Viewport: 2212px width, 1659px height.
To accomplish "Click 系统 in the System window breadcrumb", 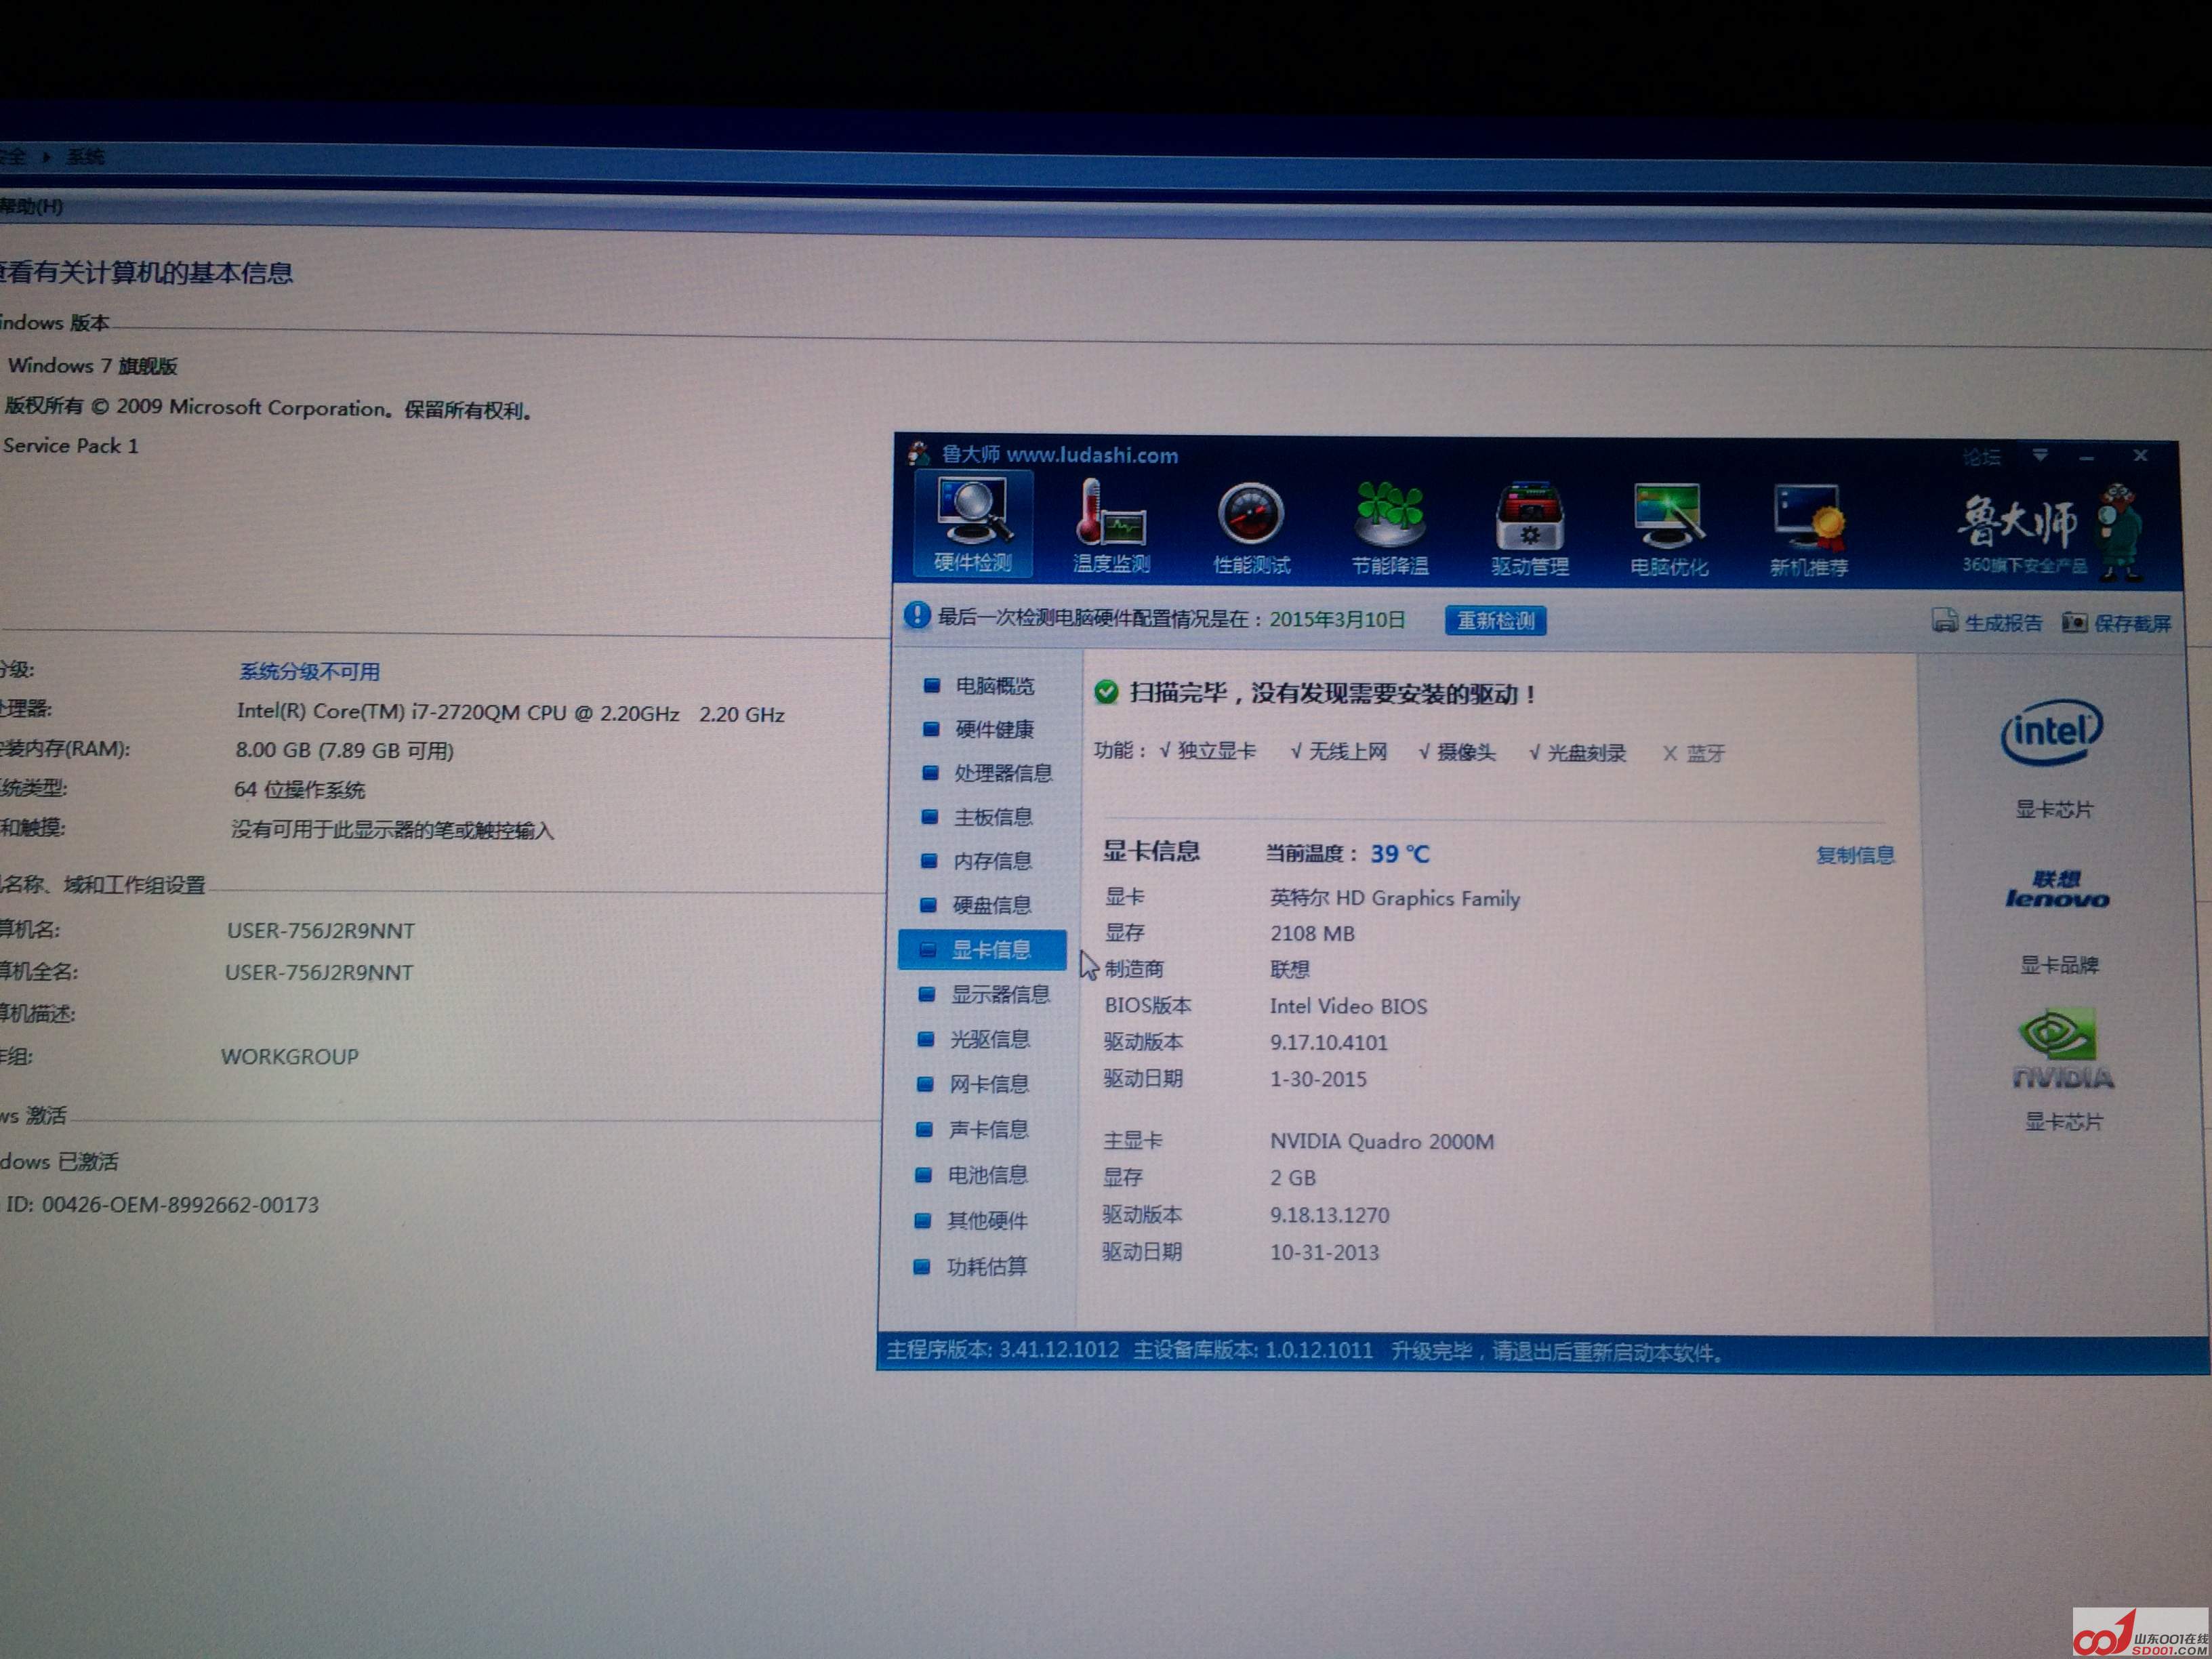I will (85, 156).
